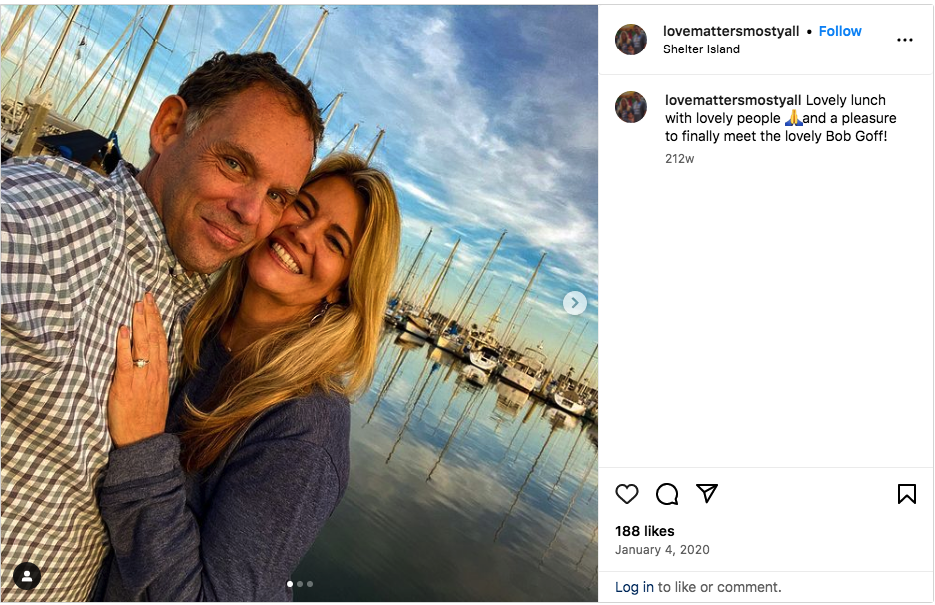The image size is (935, 605).
Task: Like the post with the heart icon
Action: pos(627,494)
